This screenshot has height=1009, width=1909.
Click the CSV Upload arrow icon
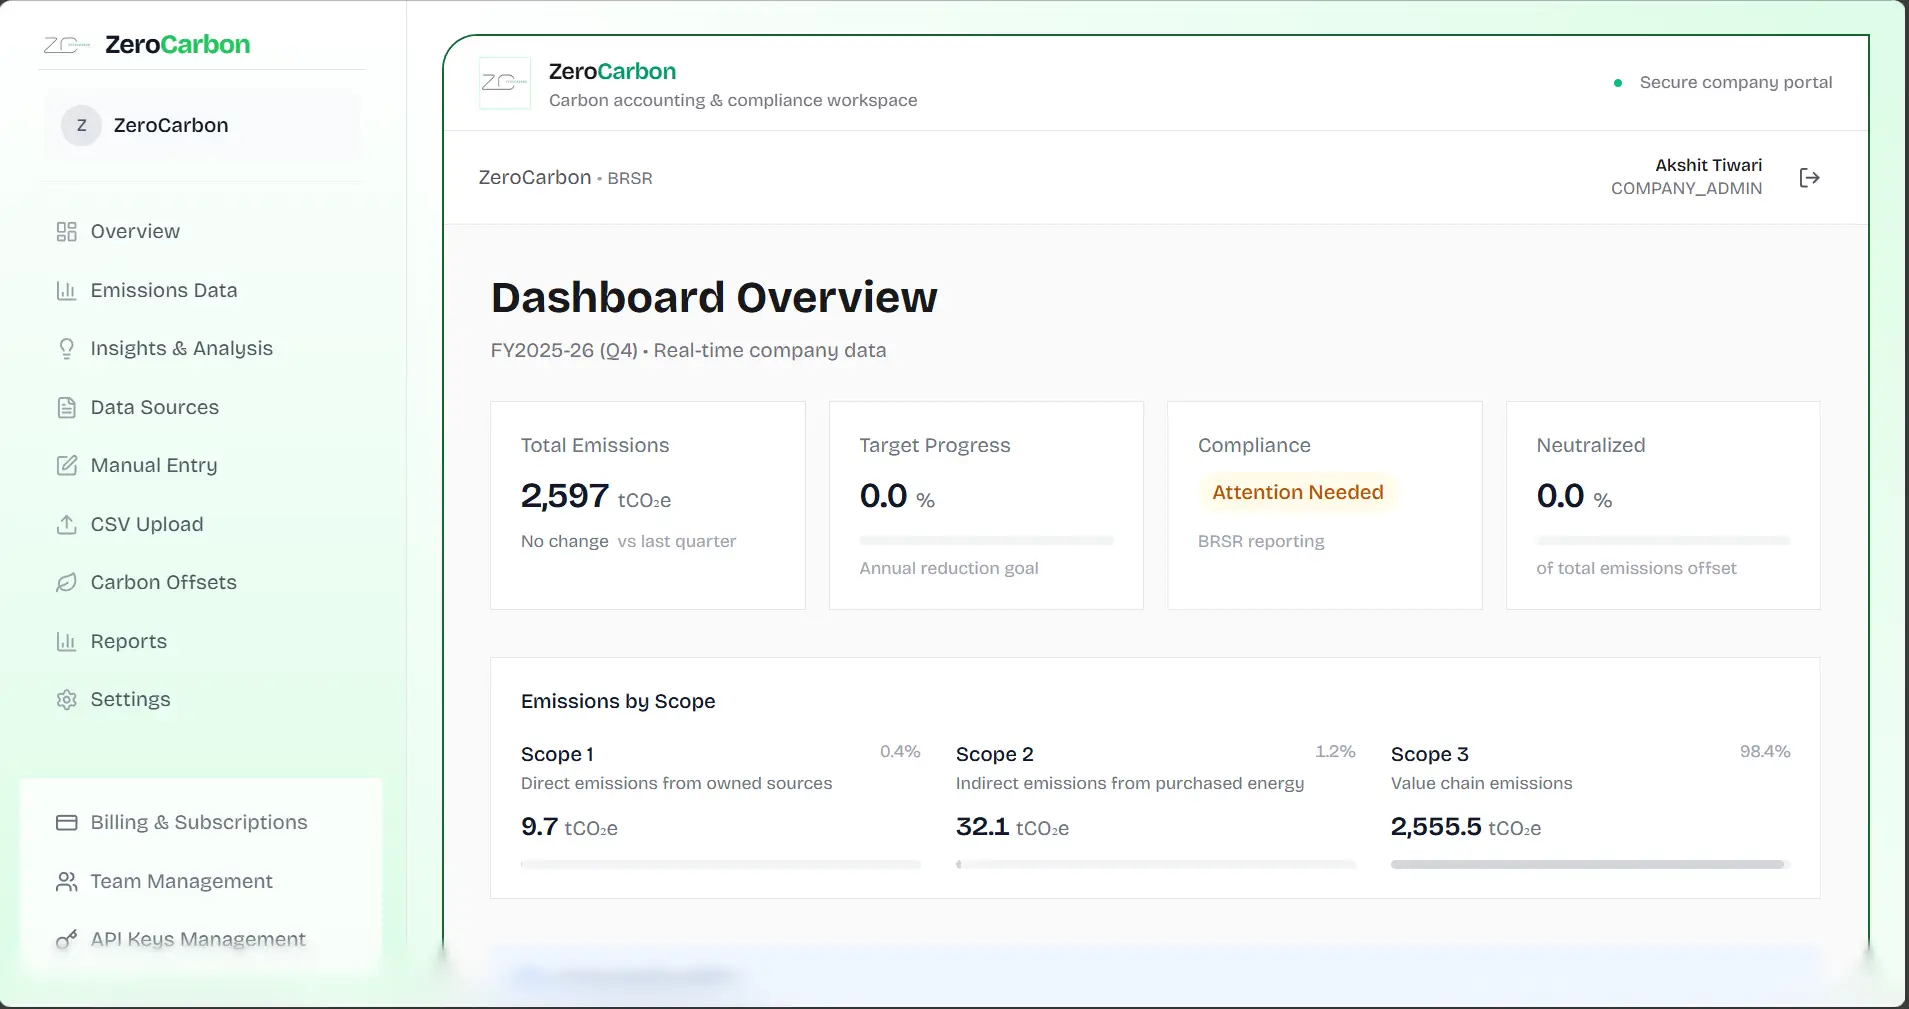66,524
